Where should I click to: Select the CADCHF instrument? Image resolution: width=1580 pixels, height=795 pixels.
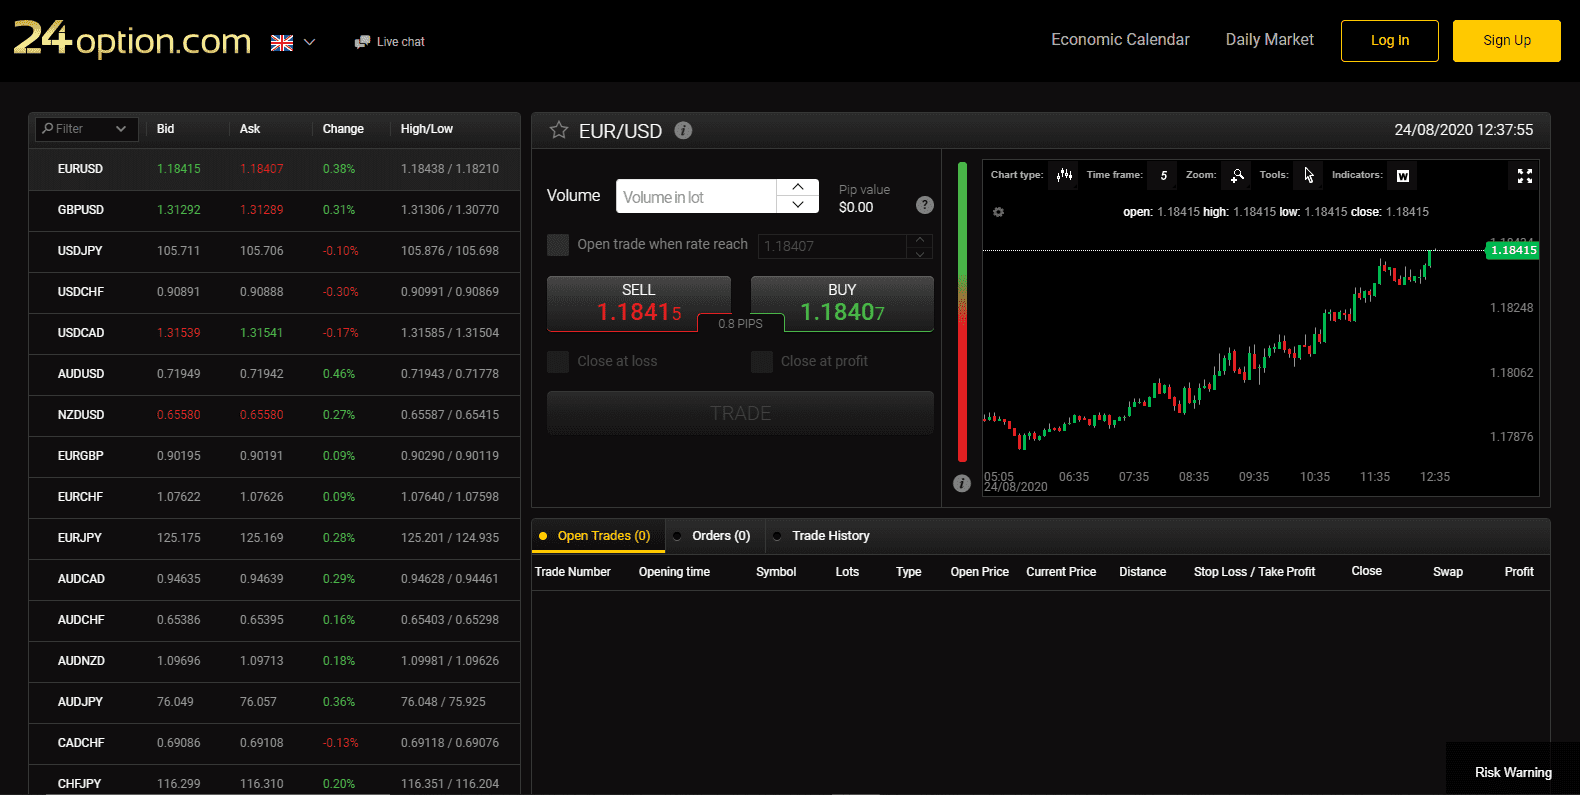click(x=275, y=743)
